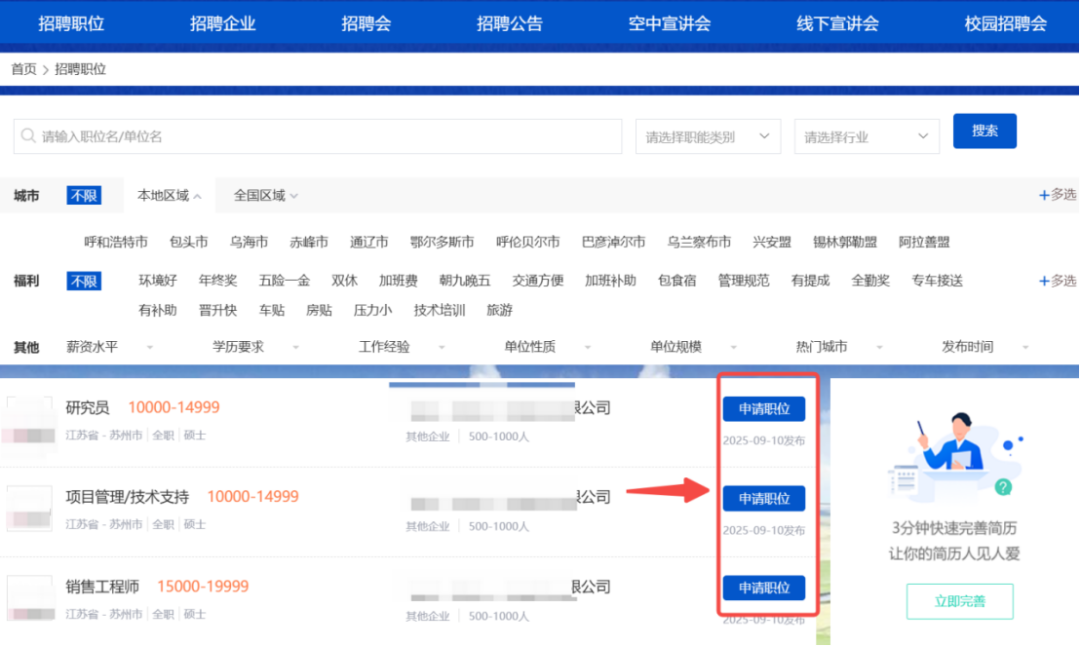Open the 发布时间 publish-date dropdown
This screenshot has height=646, width=1080.
point(968,346)
